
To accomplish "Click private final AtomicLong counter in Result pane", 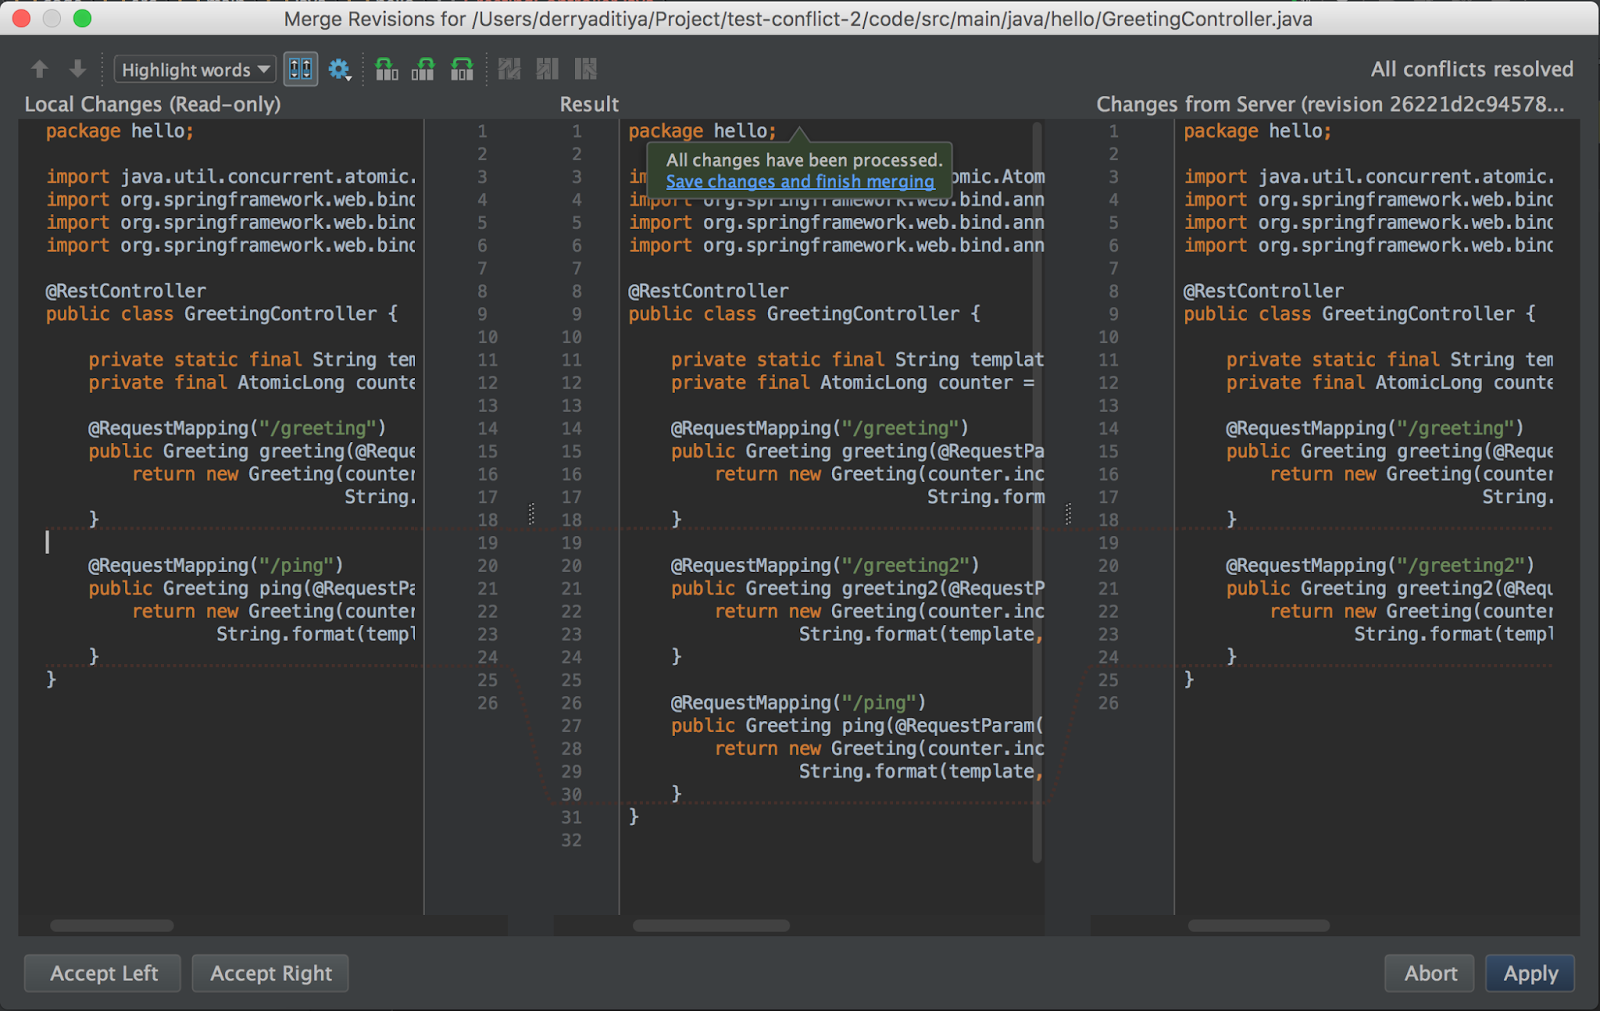I will (842, 383).
